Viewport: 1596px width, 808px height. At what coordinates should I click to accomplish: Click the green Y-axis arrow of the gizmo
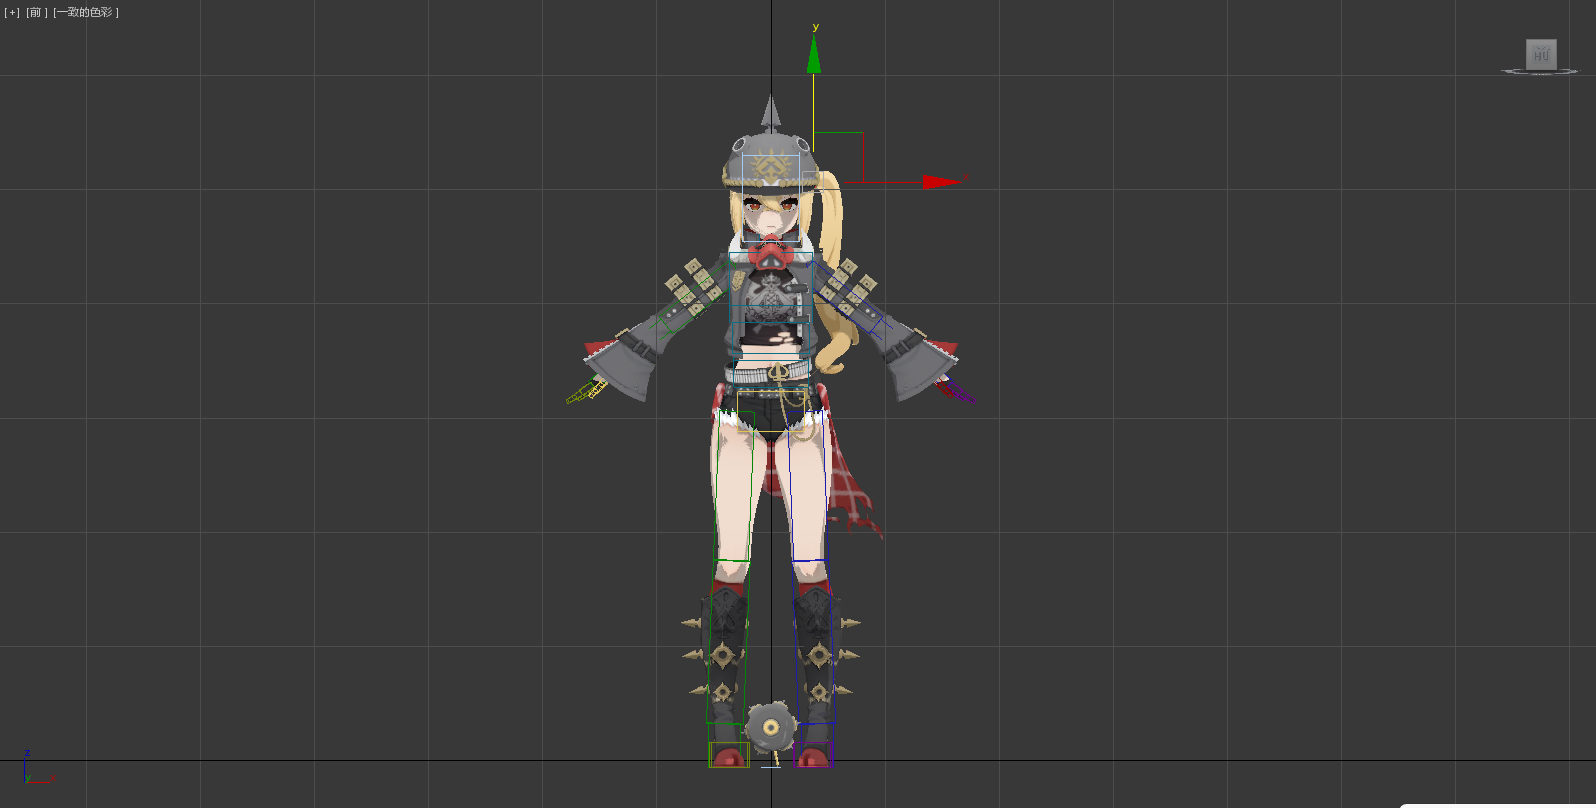click(814, 53)
